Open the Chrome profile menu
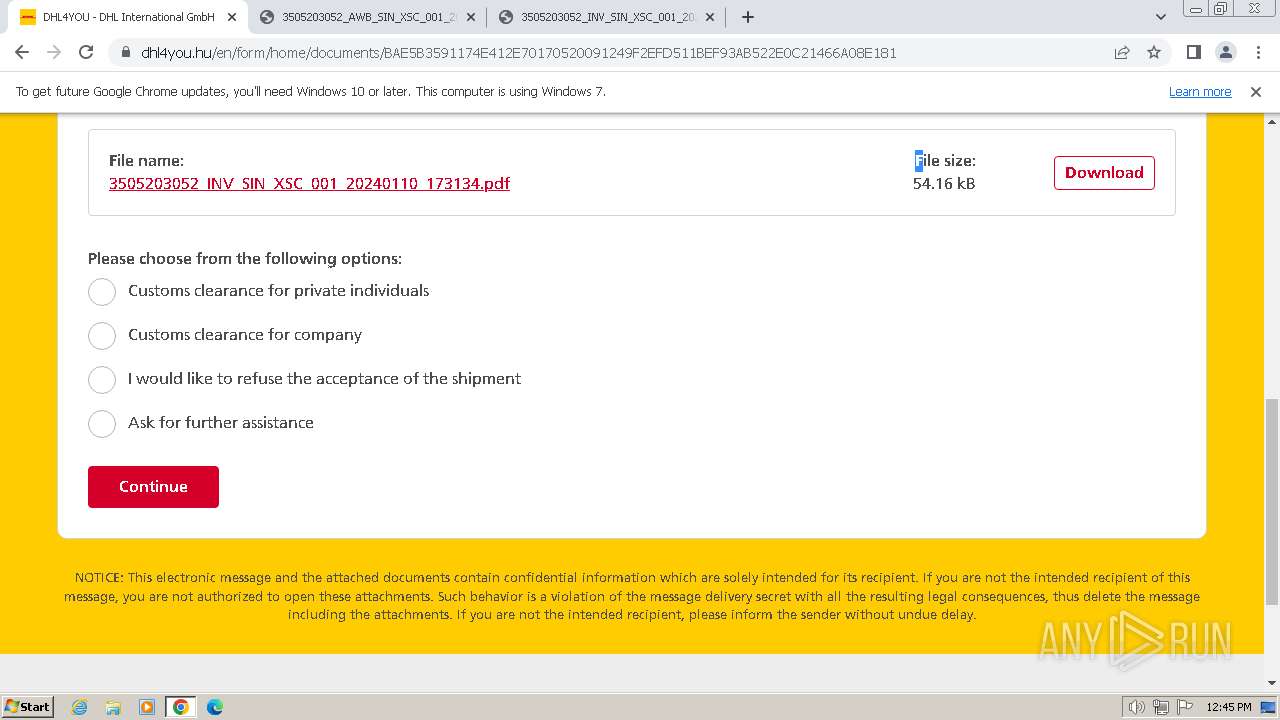The width and height of the screenshot is (1280, 720). 1226,52
